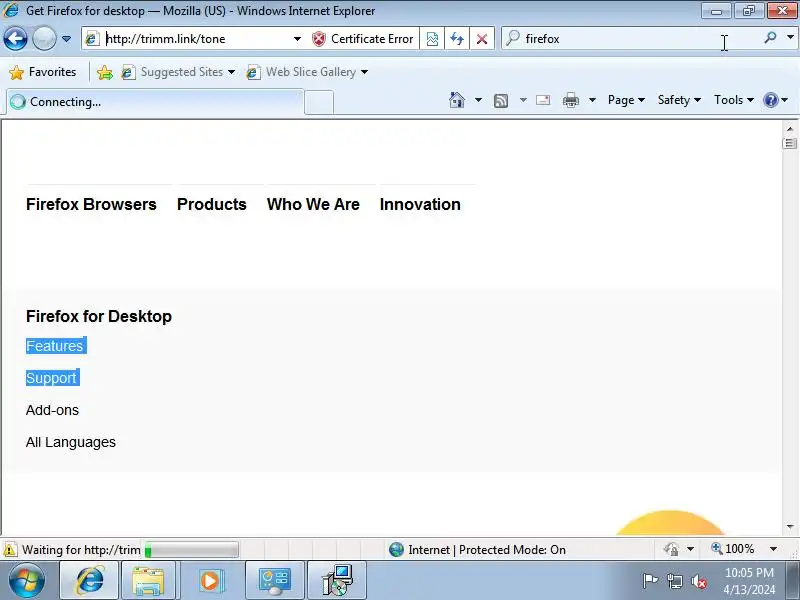Open the recent pages dropdown beside Forward

pyautogui.click(x=66, y=39)
